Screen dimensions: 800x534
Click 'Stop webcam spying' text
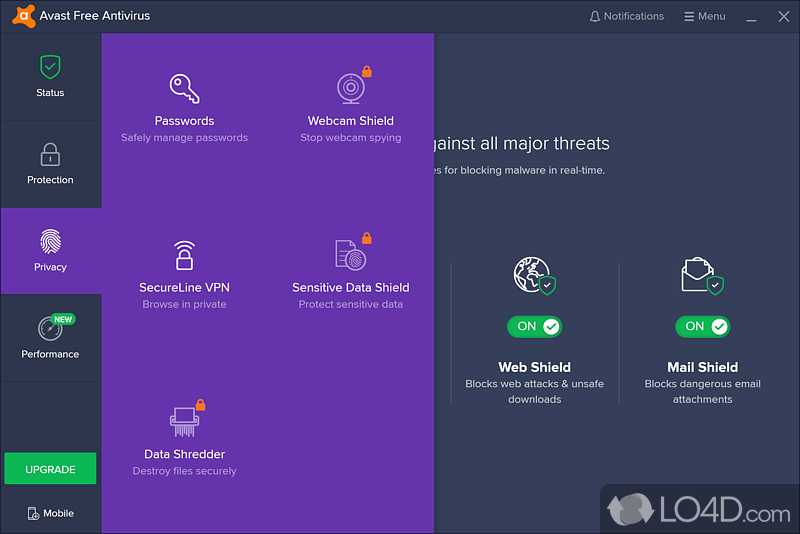pos(351,138)
